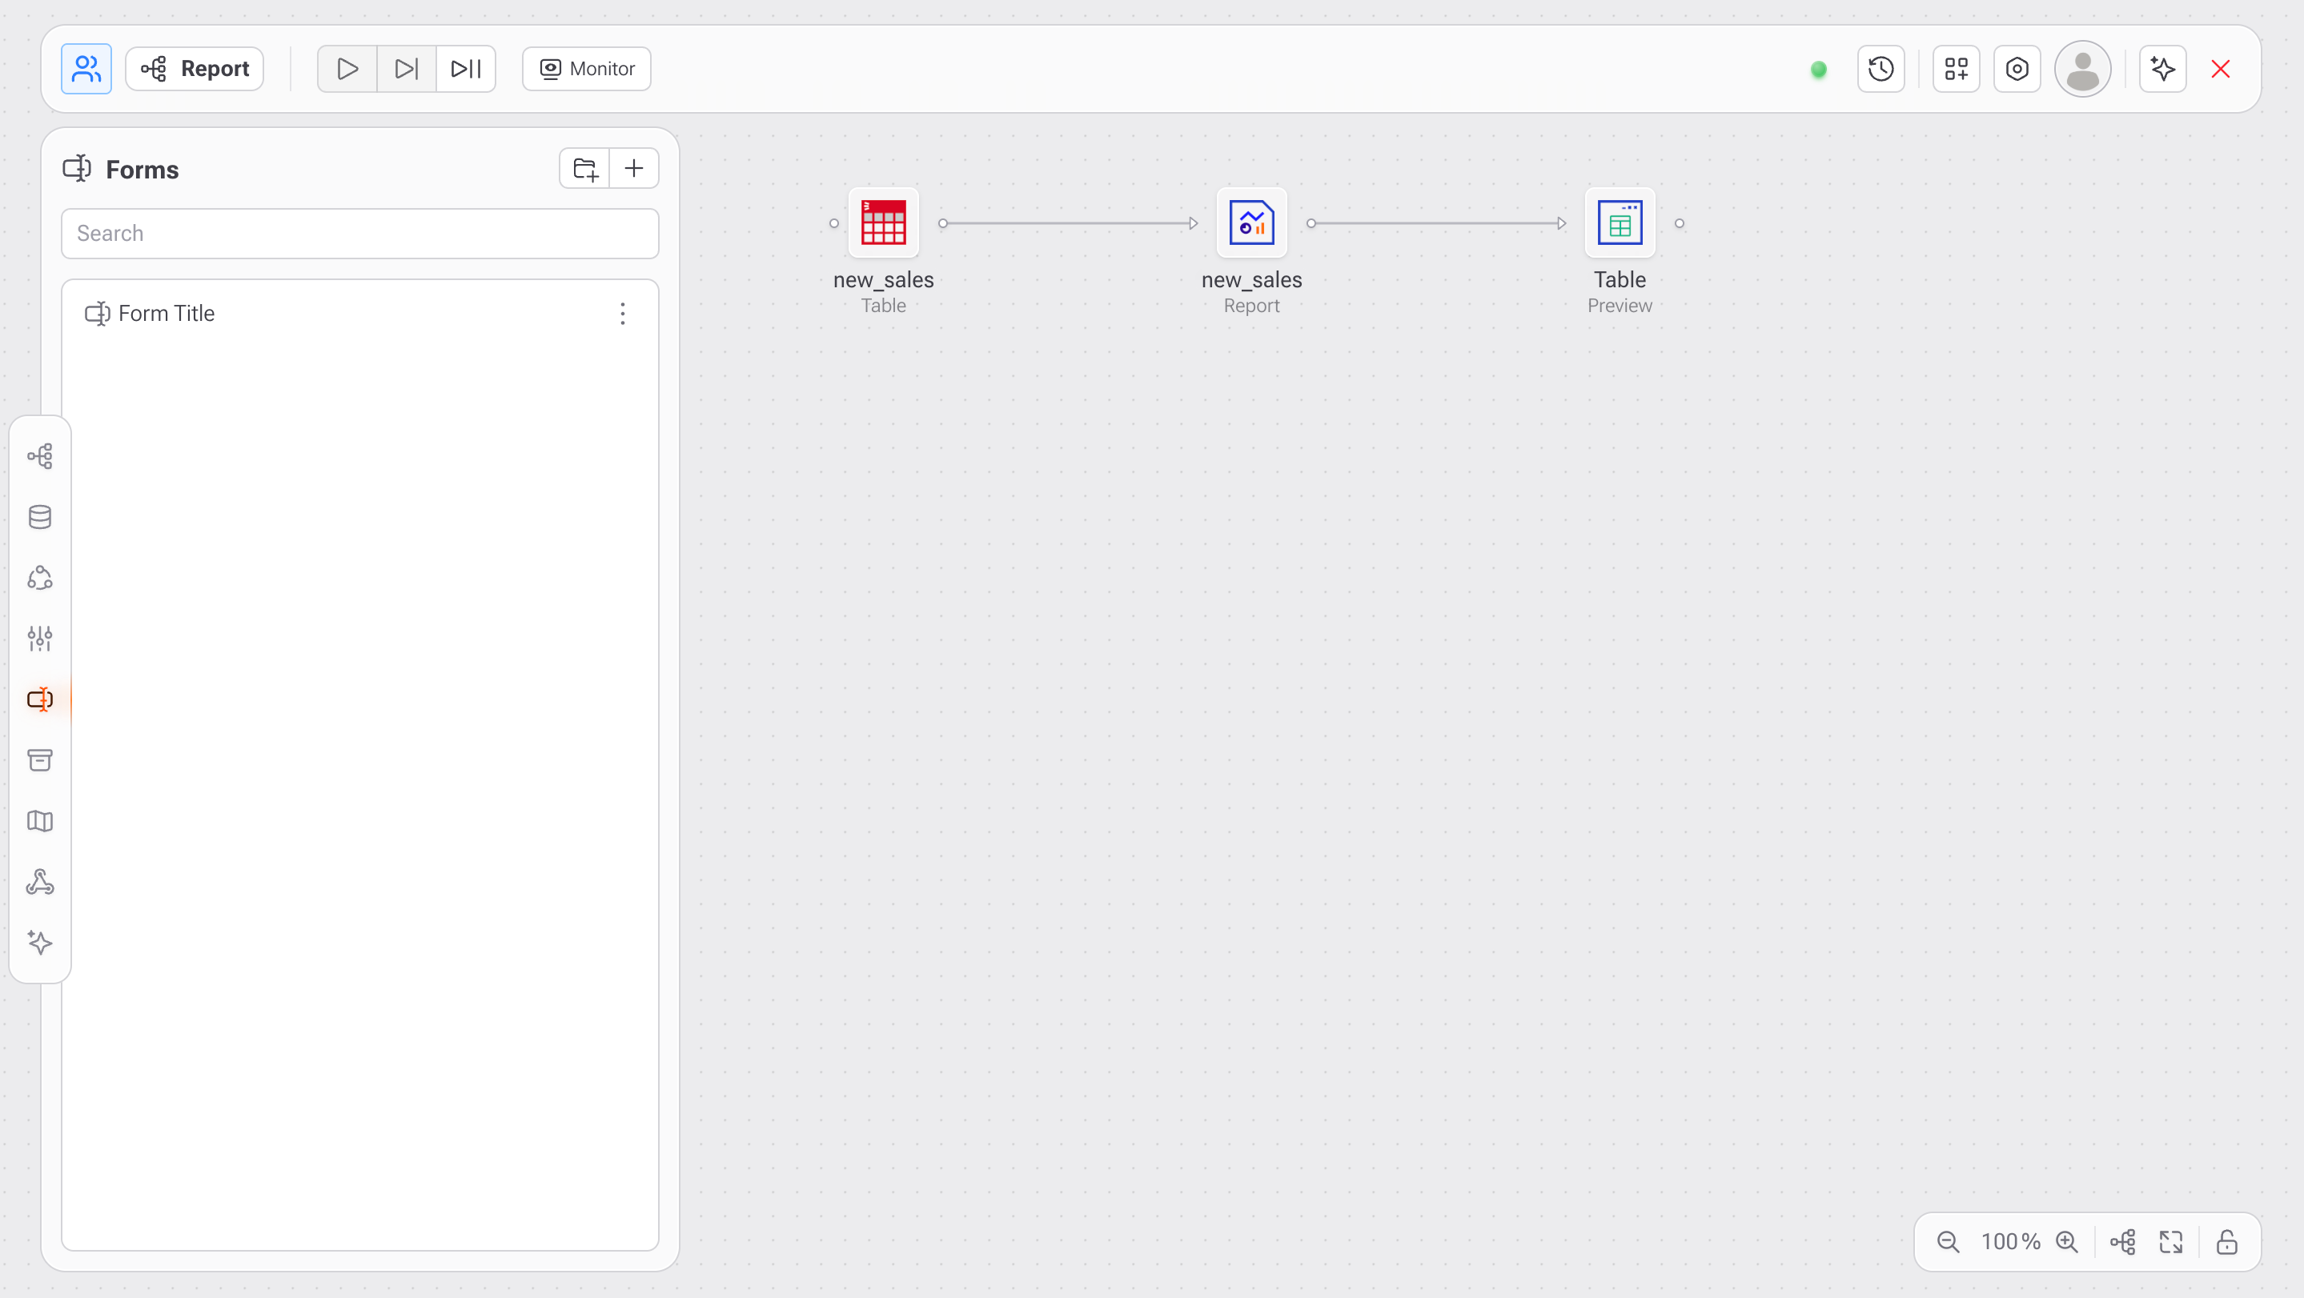Select the new_sales Report node
The image size is (2304, 1298).
[1251, 223]
